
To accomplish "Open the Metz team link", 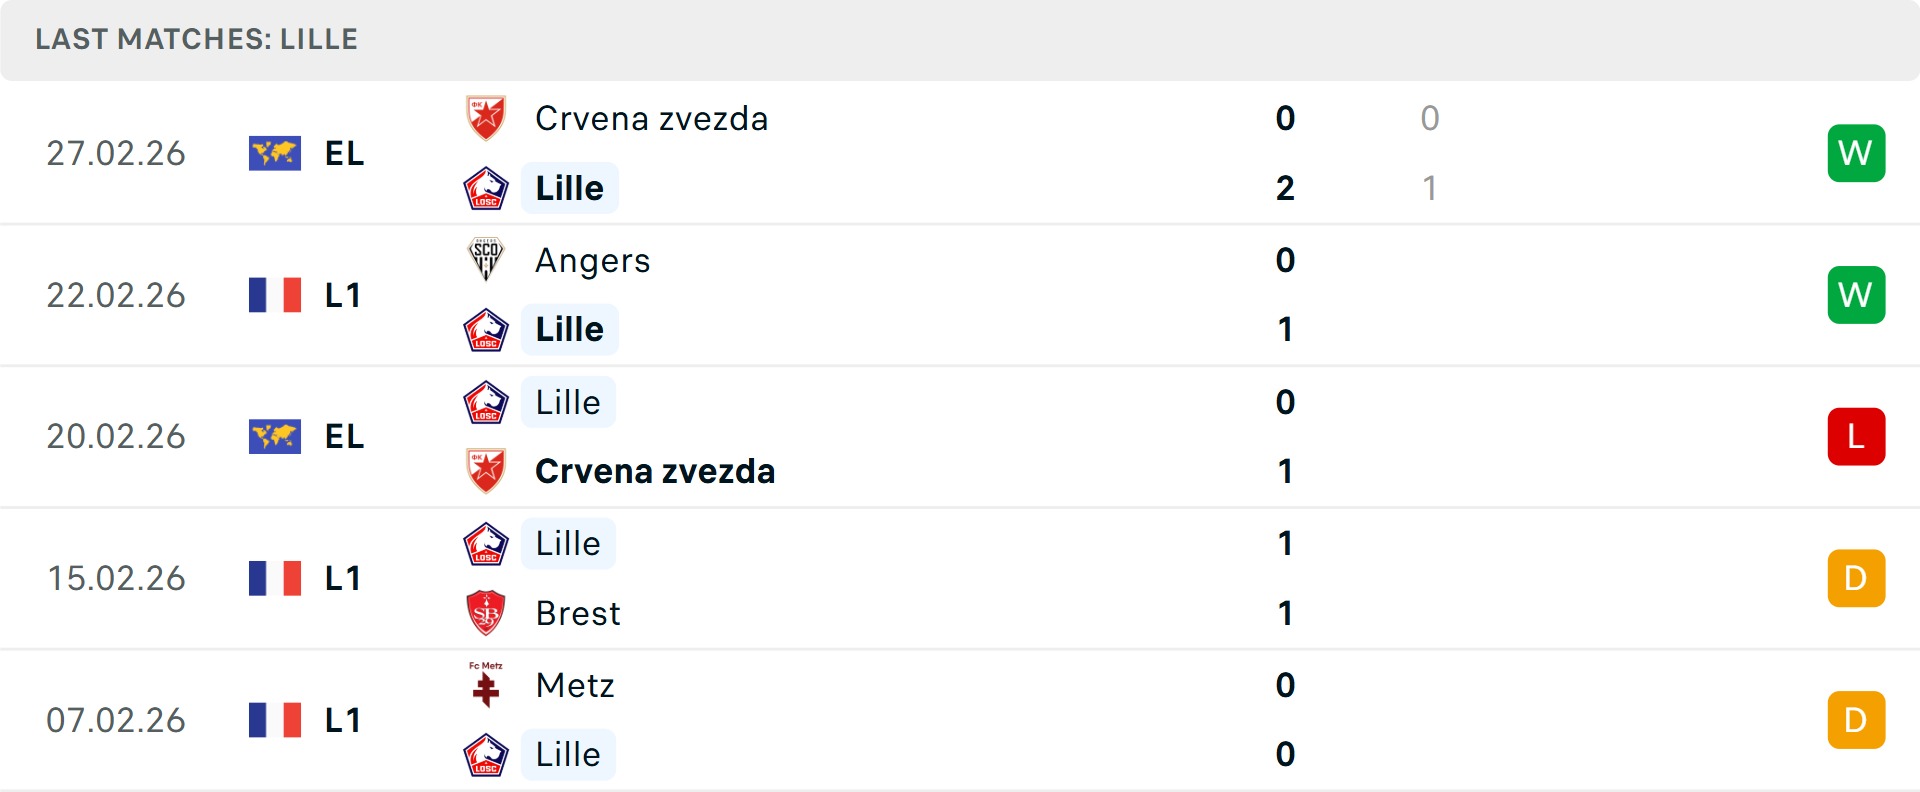I will (575, 685).
